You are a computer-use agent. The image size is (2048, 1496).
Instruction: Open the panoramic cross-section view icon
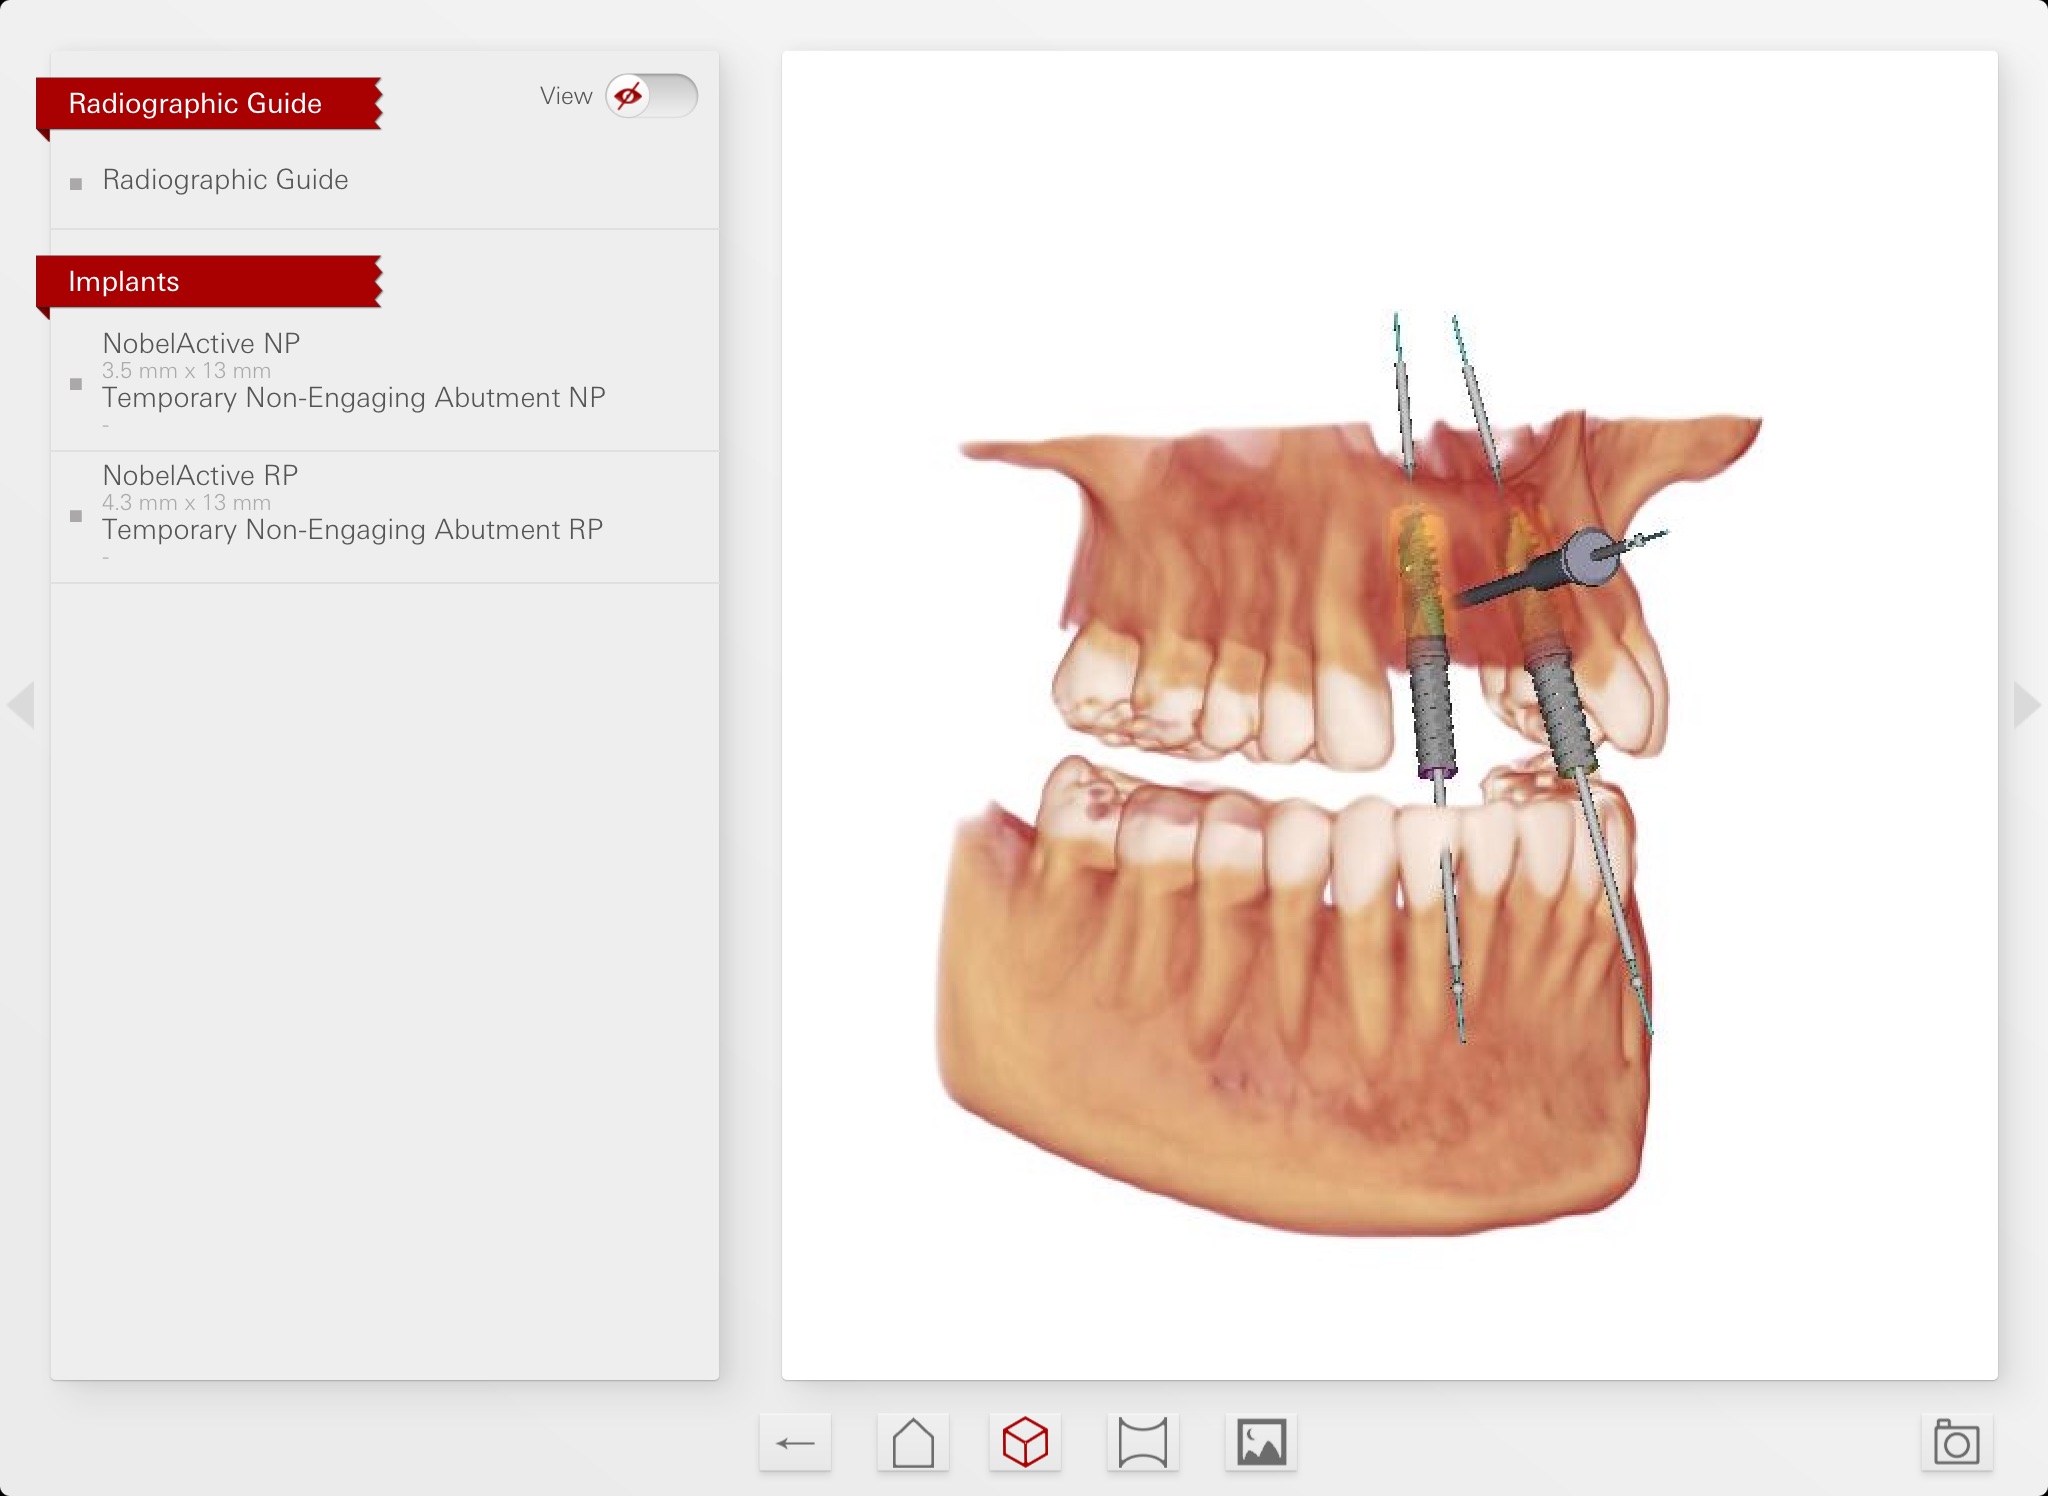(x=1143, y=1442)
